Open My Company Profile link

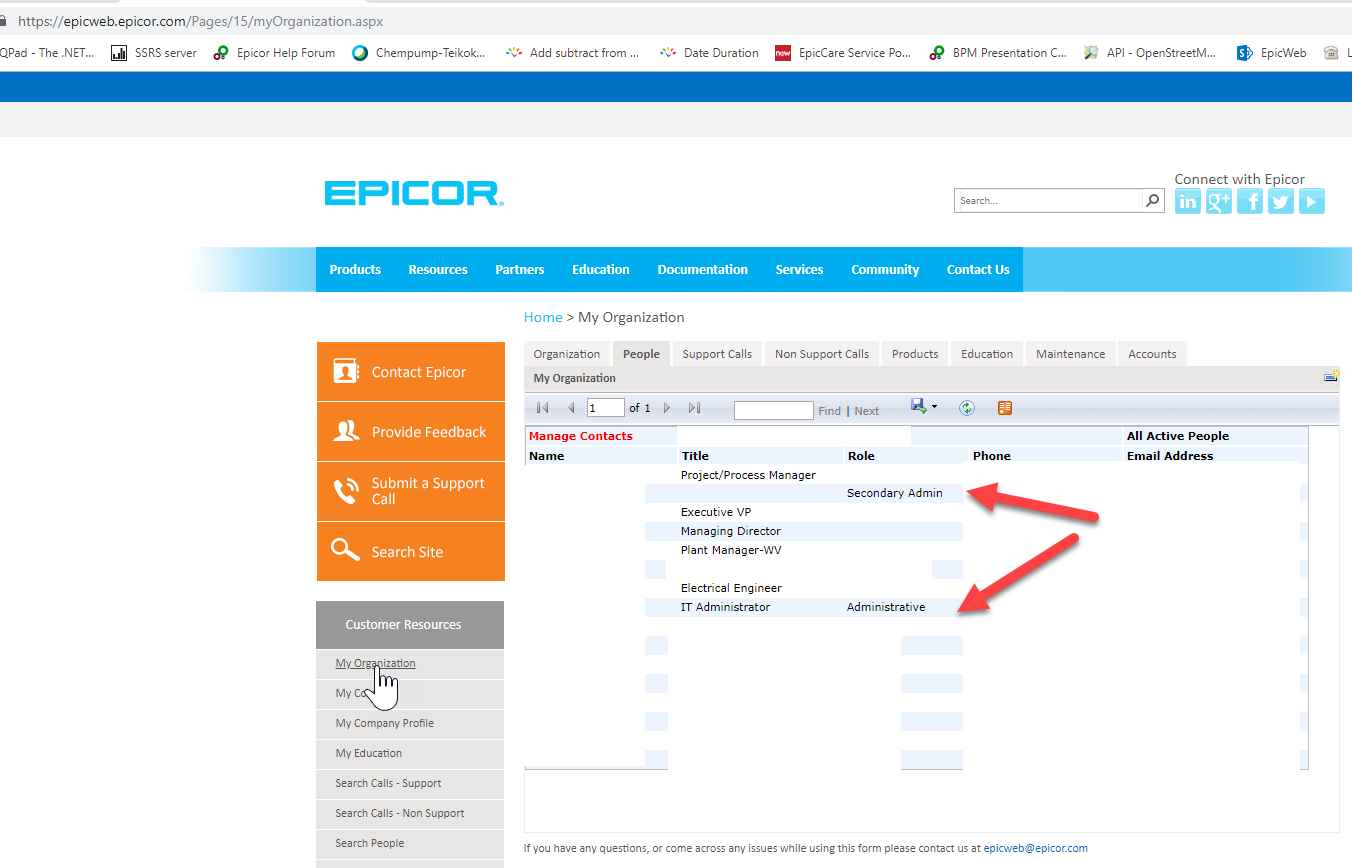pyautogui.click(x=385, y=723)
